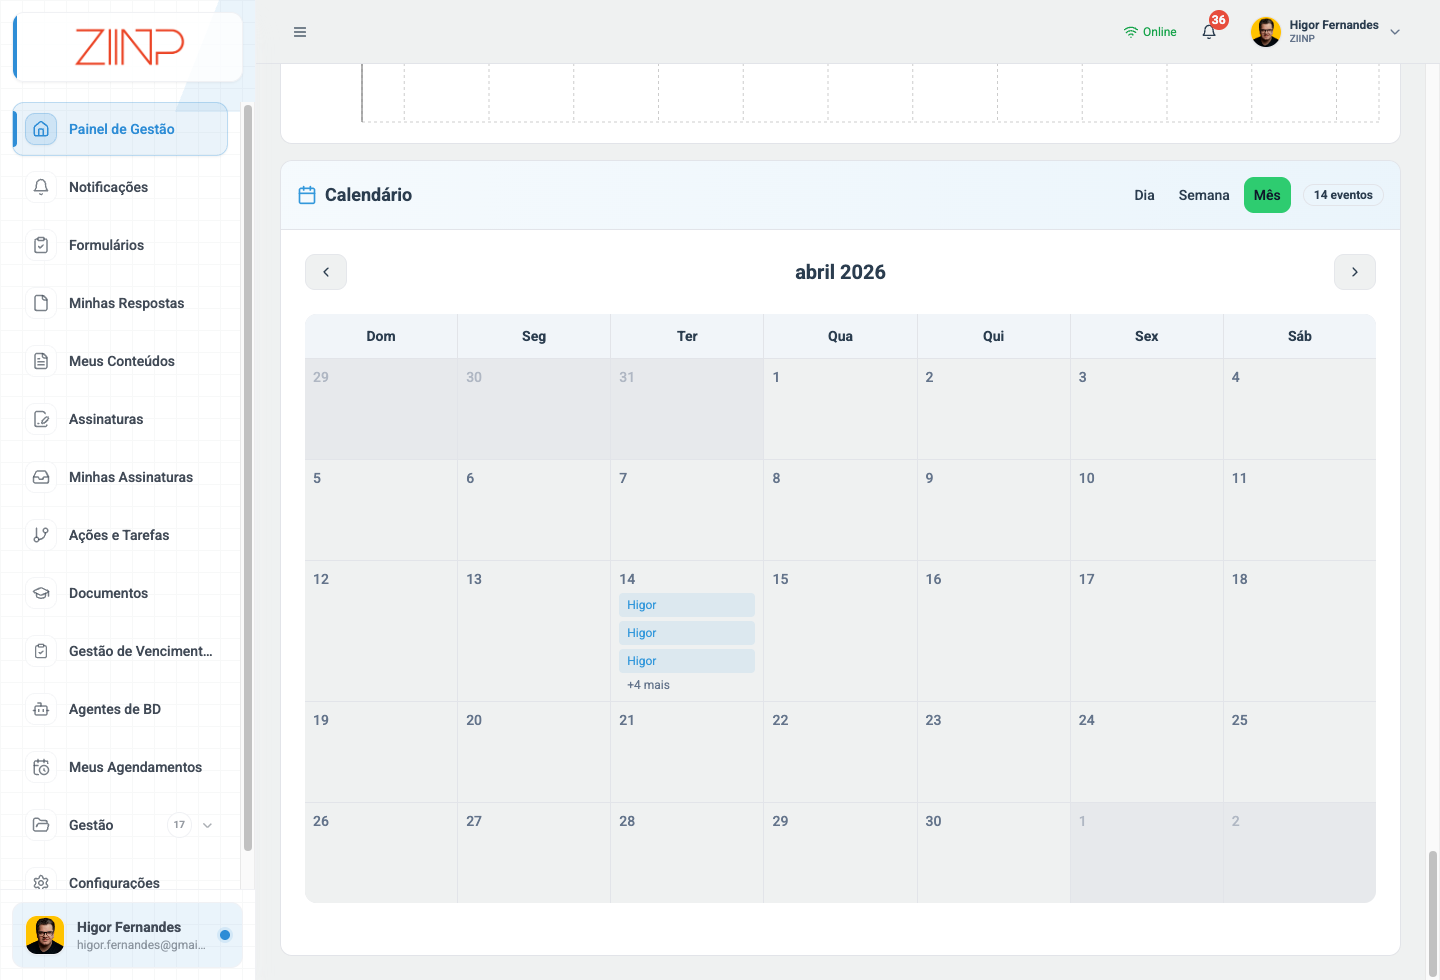1440x980 pixels.
Task: Click the user avatar in top bar
Action: 1266,32
